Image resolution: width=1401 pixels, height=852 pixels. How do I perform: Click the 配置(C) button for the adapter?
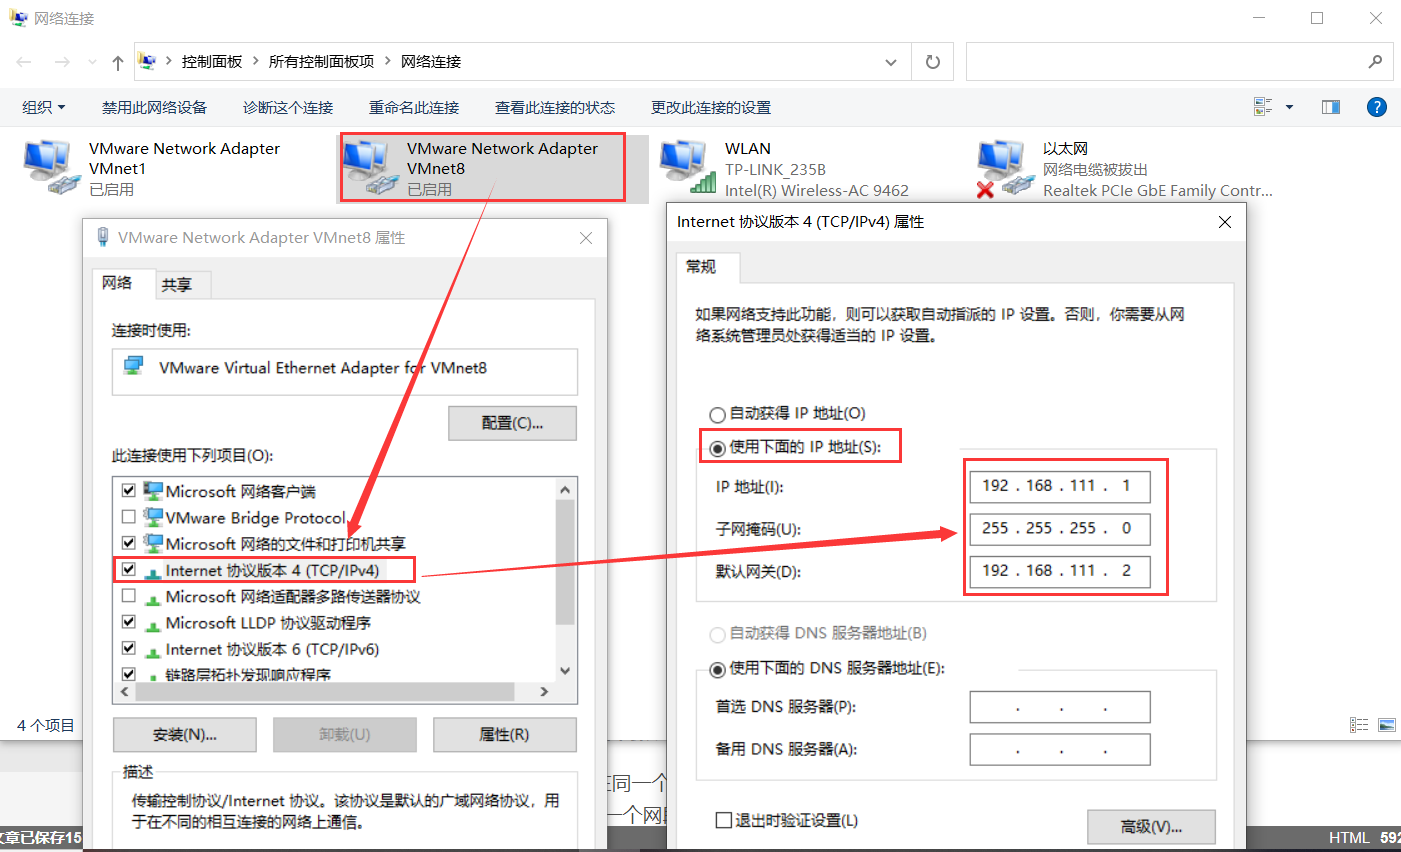pos(512,423)
